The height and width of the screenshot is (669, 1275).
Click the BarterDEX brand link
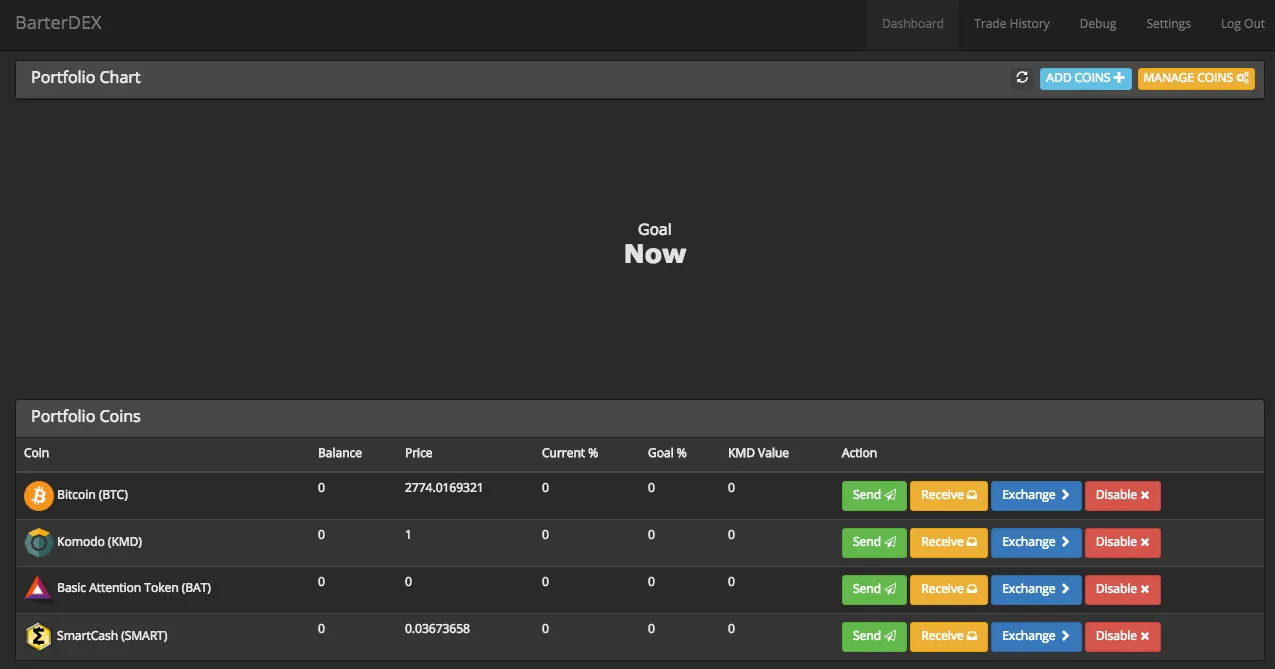click(x=59, y=23)
